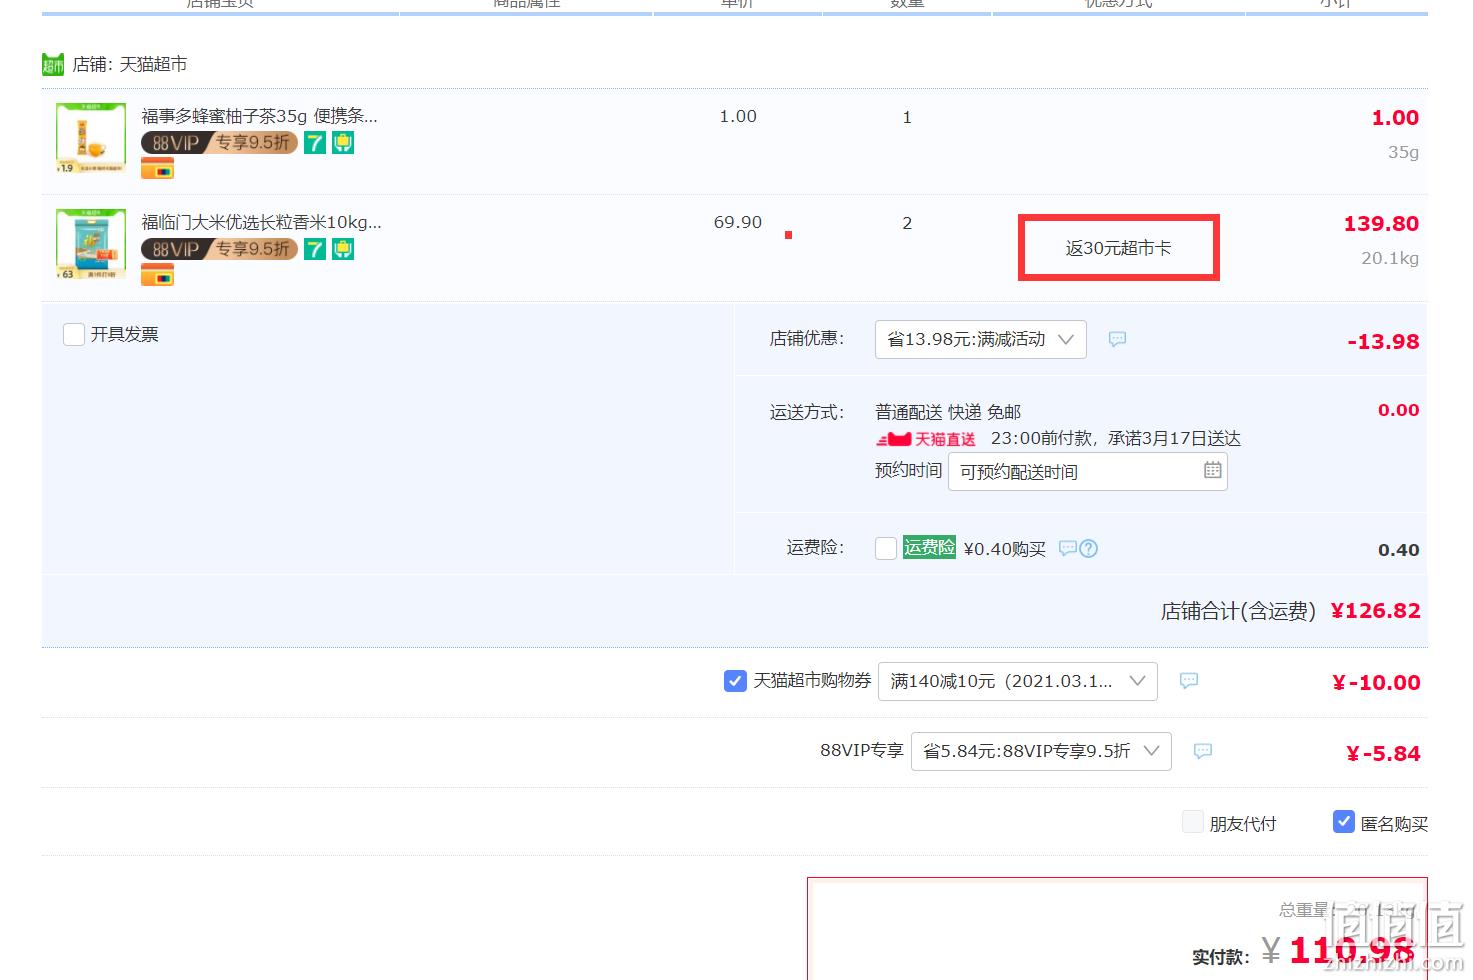Open the 天猫超市 store name link
This screenshot has width=1473, height=980.
(153, 64)
